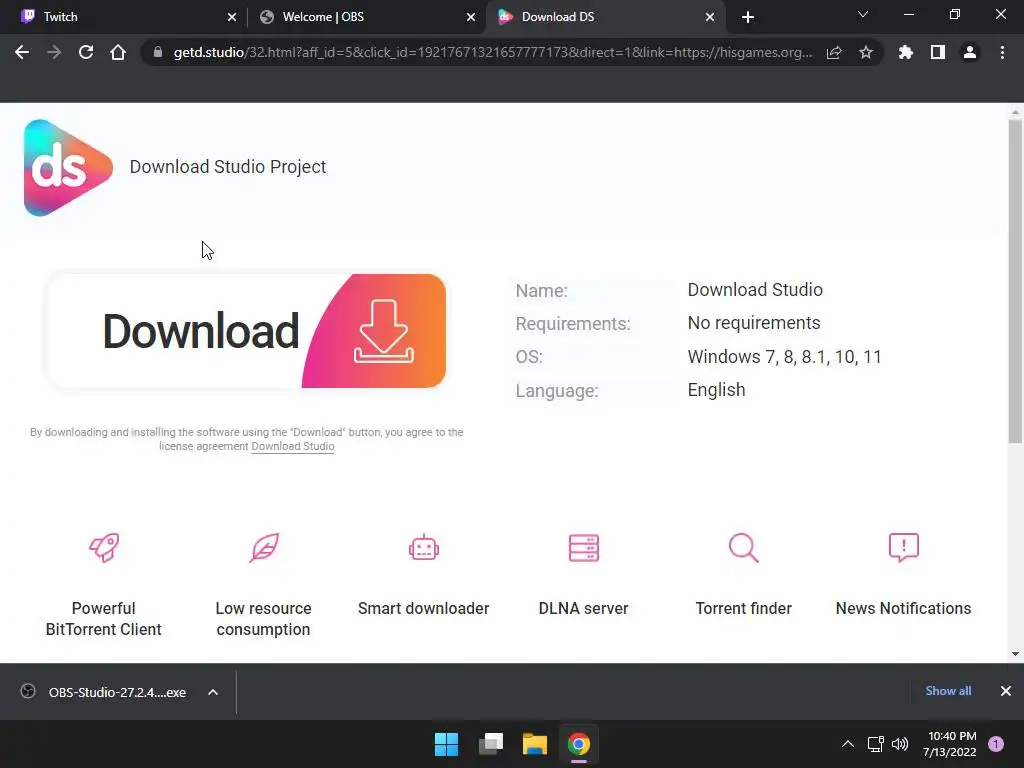Share this page icon in address bar
The height and width of the screenshot is (768, 1024).
coord(834,52)
